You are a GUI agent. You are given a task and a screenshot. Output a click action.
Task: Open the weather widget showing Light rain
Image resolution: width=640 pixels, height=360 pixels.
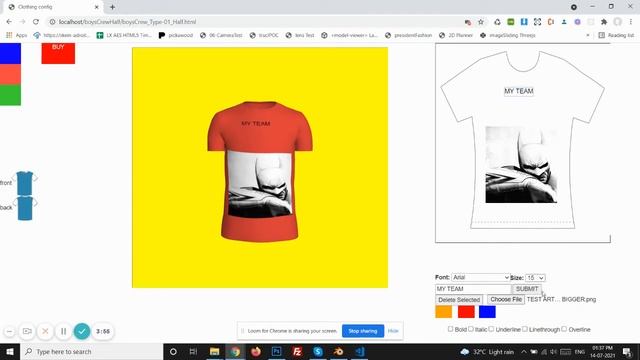click(487, 351)
